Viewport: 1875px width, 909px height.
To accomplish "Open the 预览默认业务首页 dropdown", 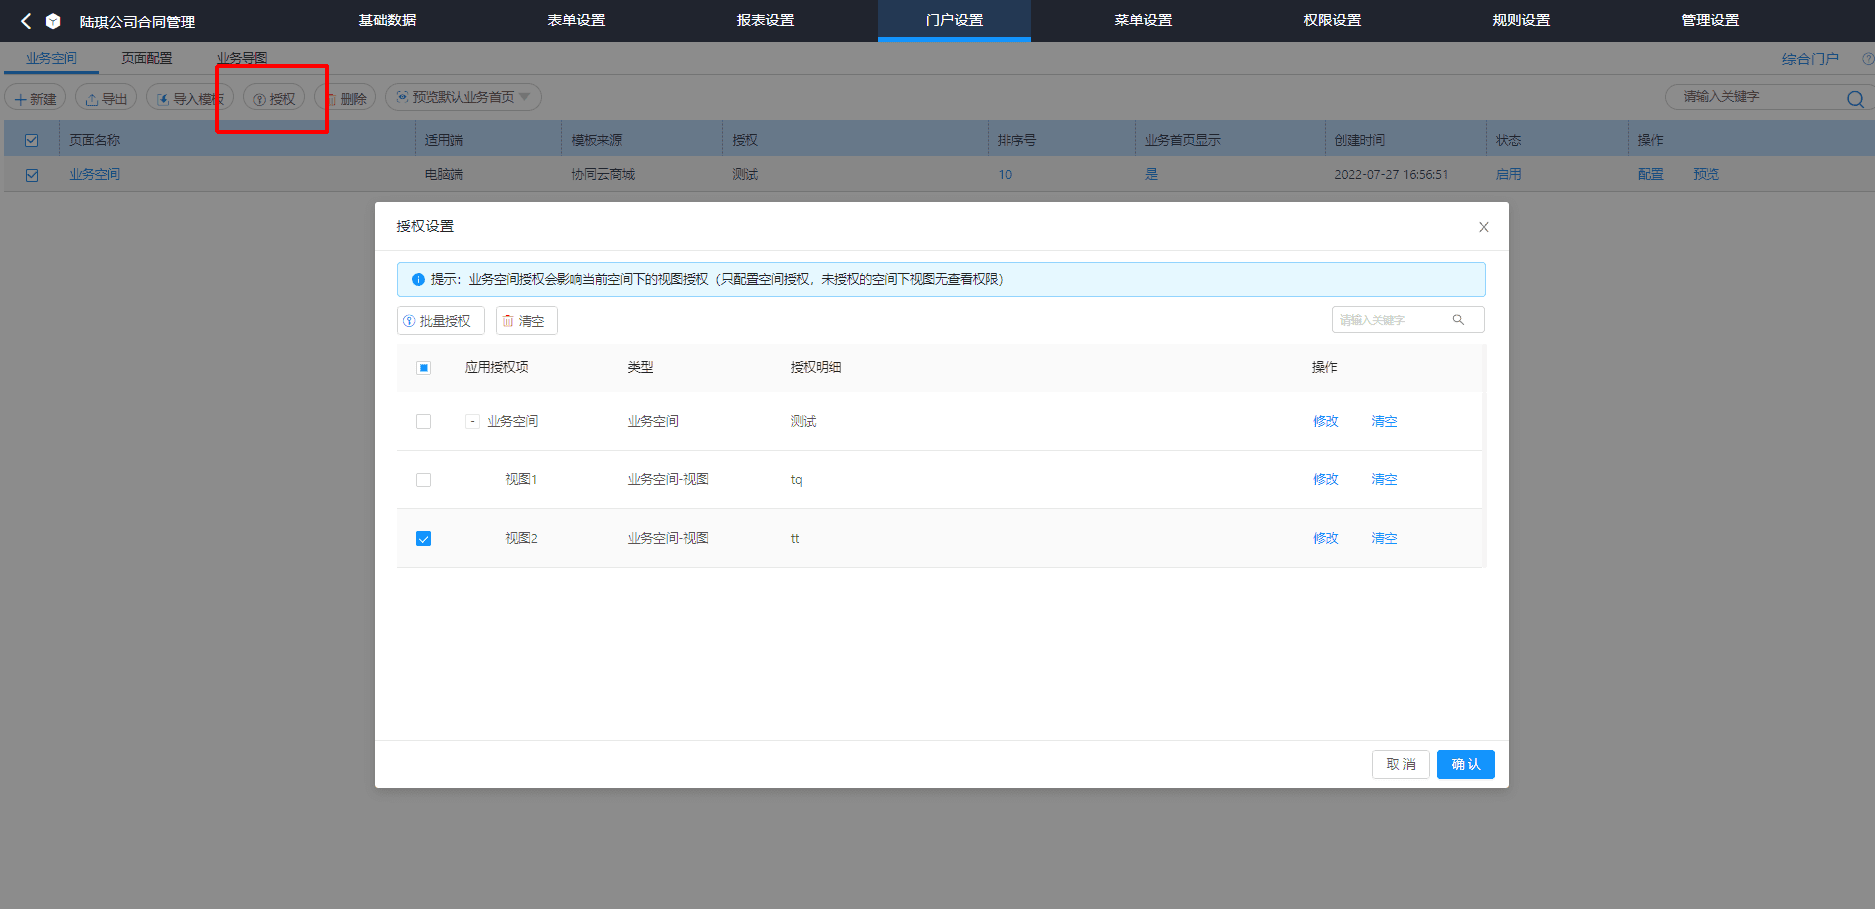I will (463, 97).
